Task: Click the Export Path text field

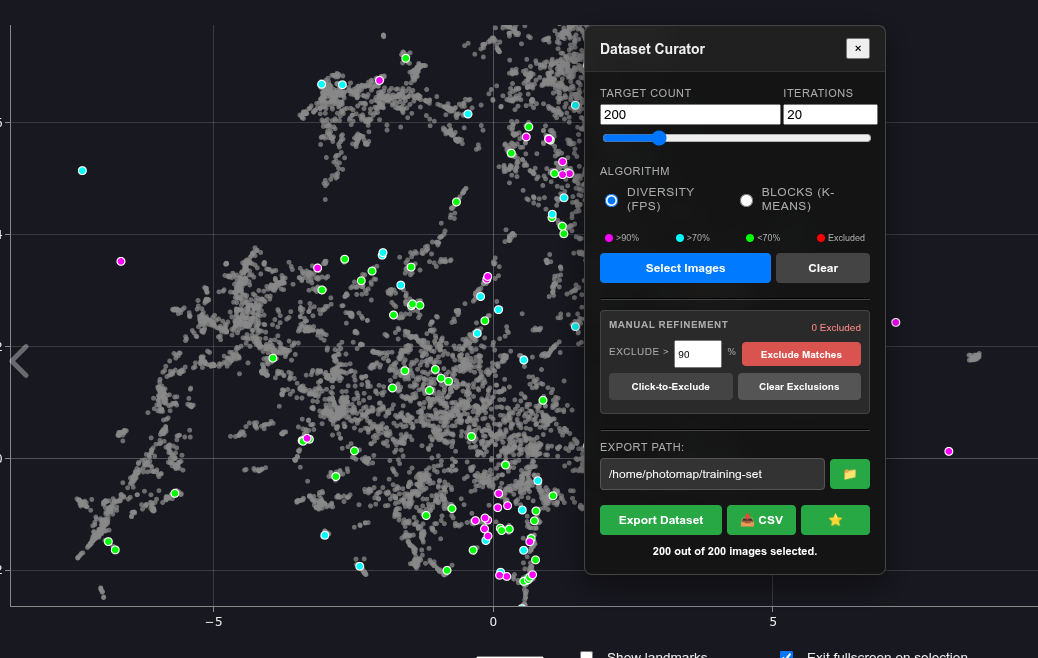Action: (x=712, y=474)
